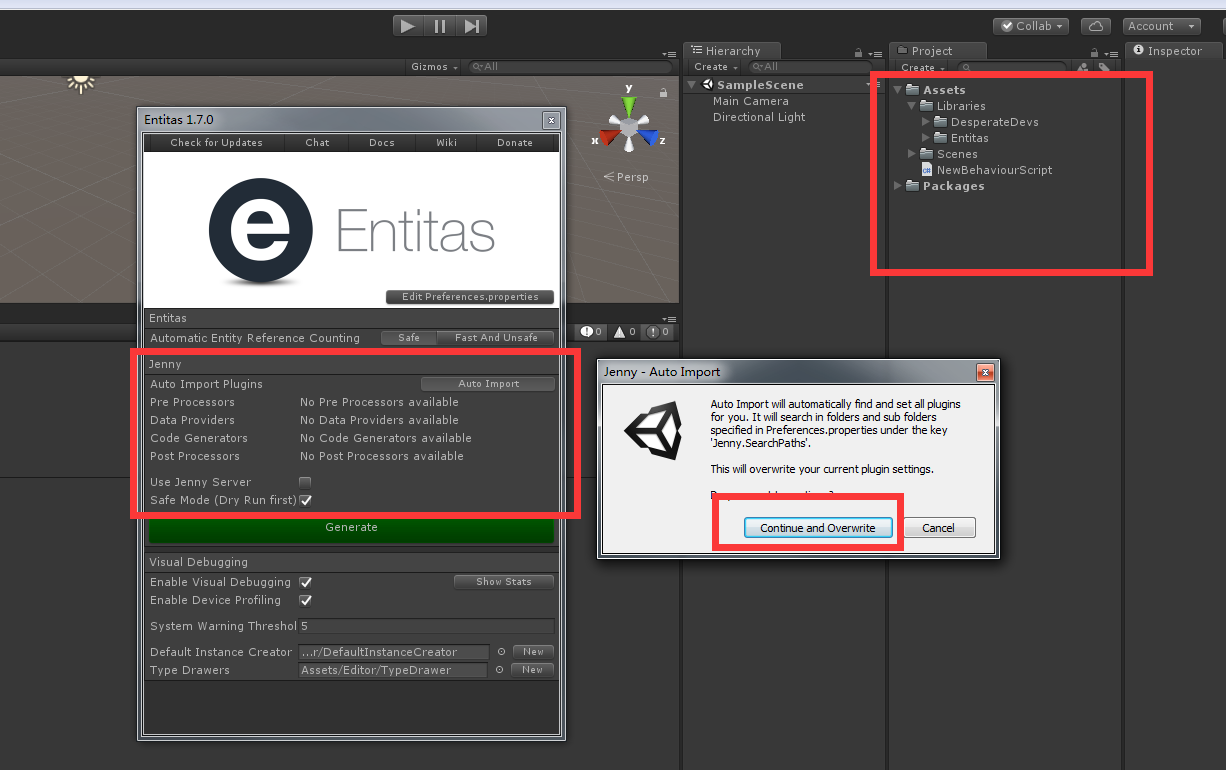Enable Use Jenny Server
1226x770 pixels.
pos(305,482)
